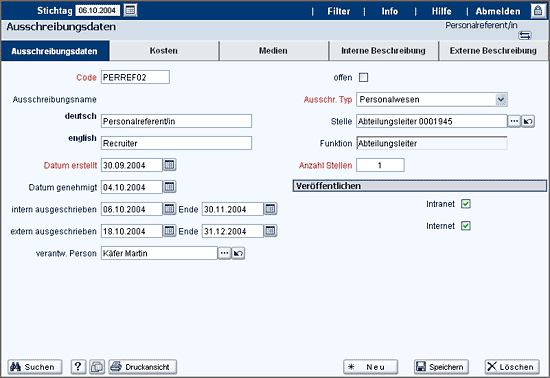This screenshot has height=378, width=550.
Task: Click the Veröffentlichen section header
Action: (420, 186)
